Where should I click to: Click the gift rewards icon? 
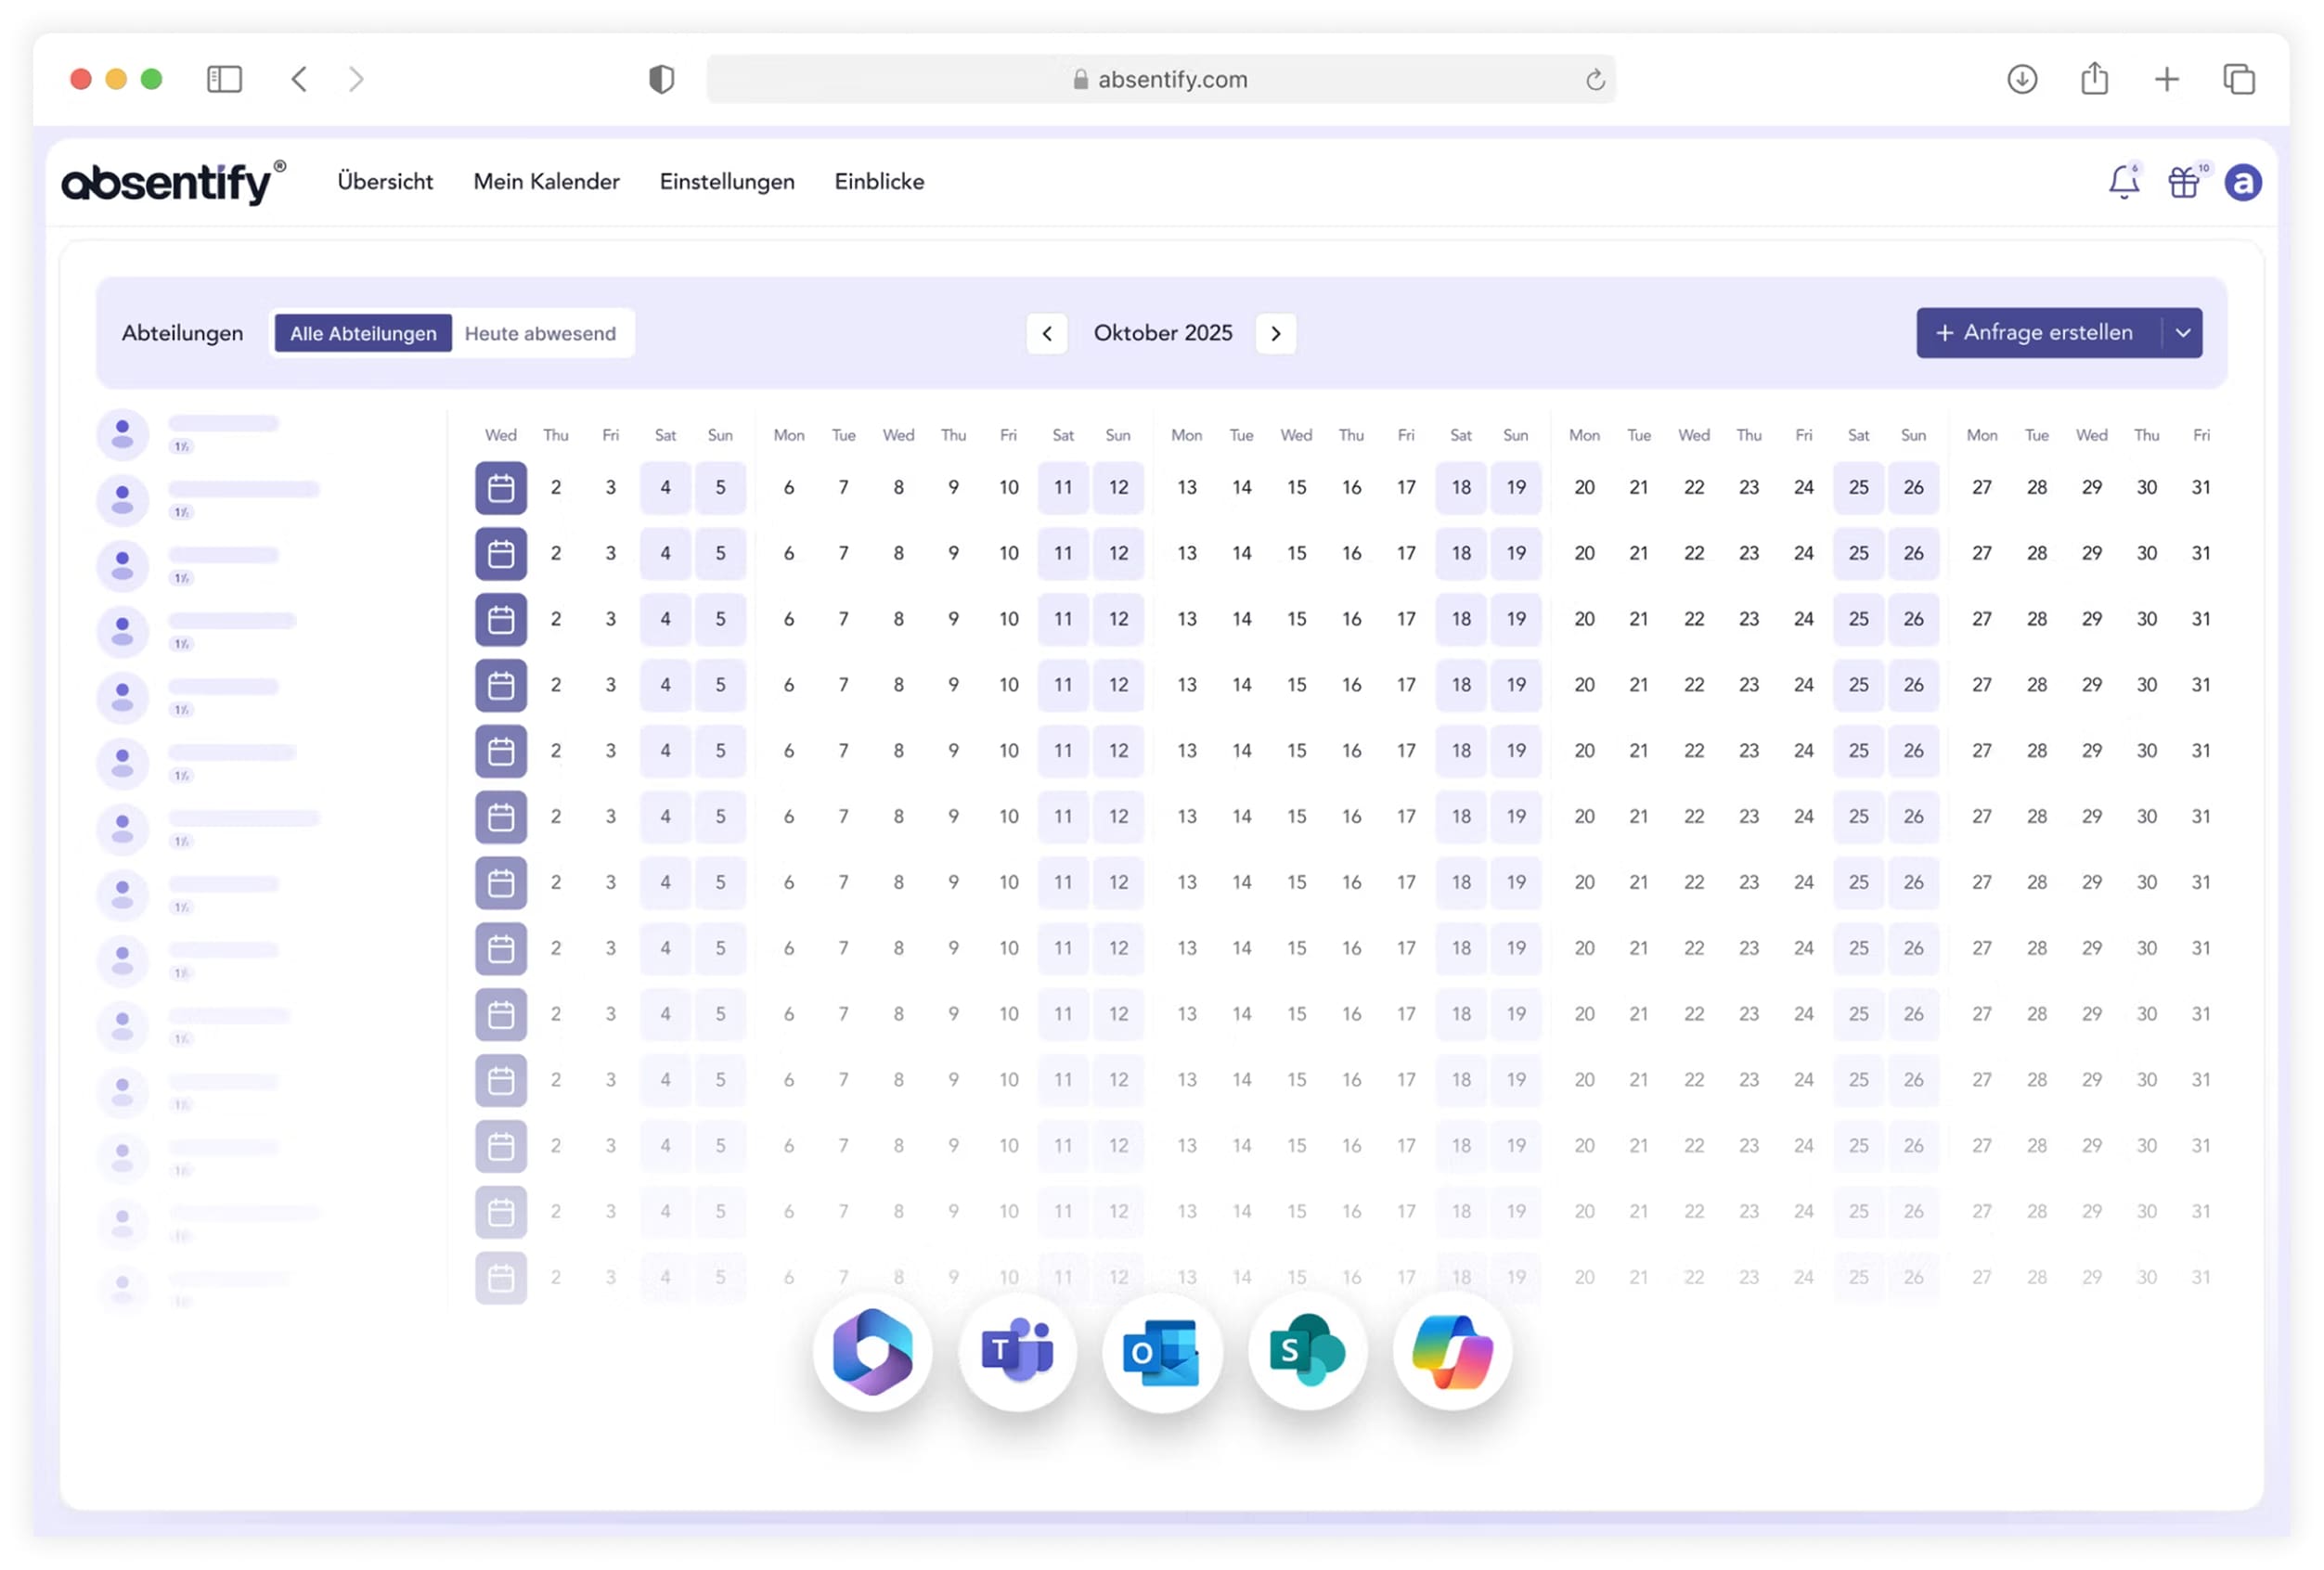click(2183, 182)
